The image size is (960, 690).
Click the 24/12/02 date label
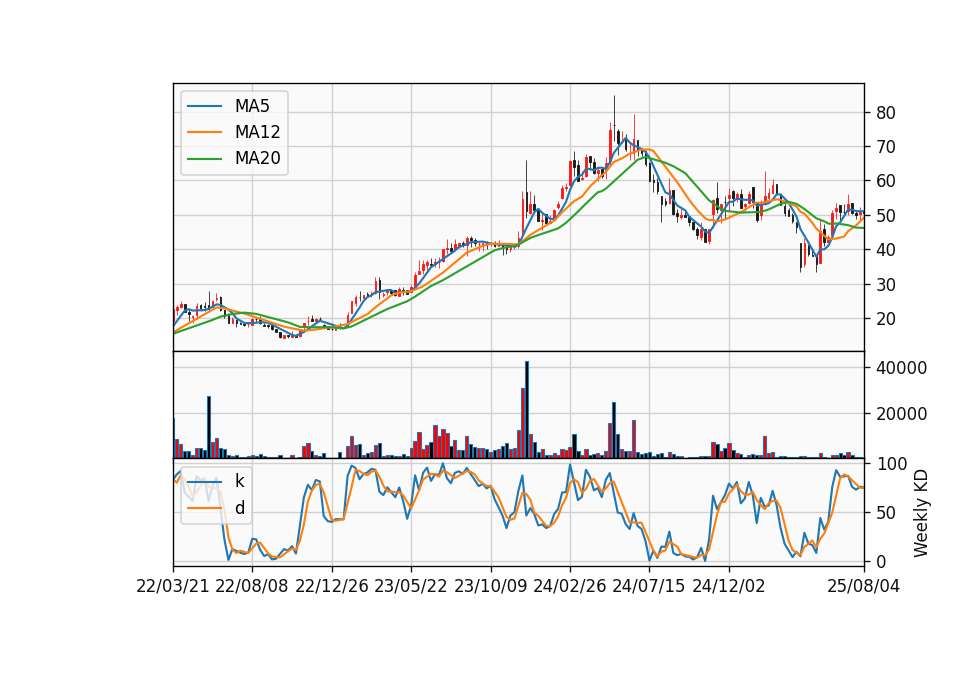point(729,586)
